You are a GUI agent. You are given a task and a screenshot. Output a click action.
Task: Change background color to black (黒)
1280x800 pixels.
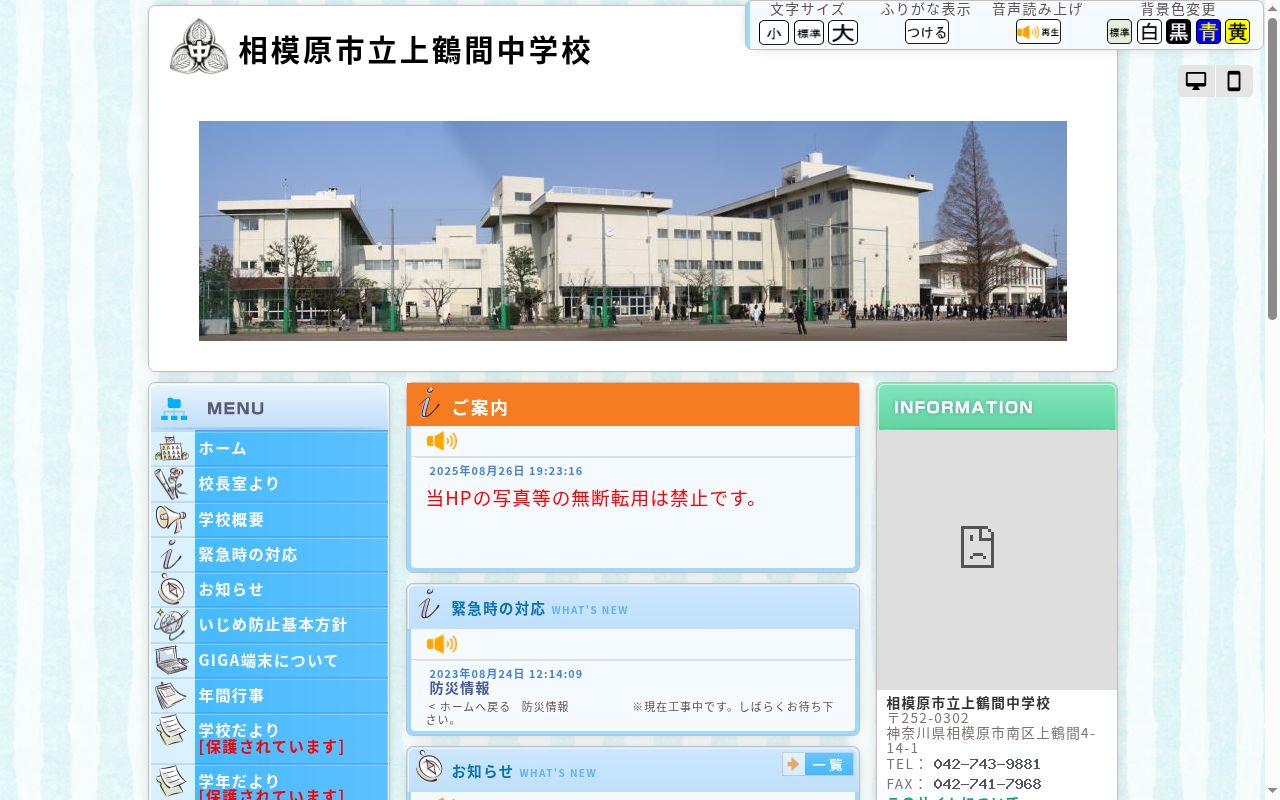(x=1179, y=32)
